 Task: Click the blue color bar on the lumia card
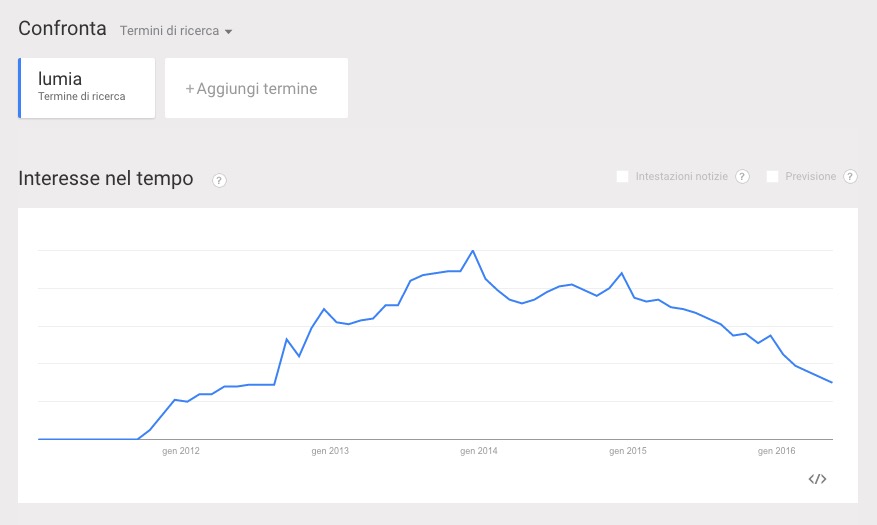point(20,88)
